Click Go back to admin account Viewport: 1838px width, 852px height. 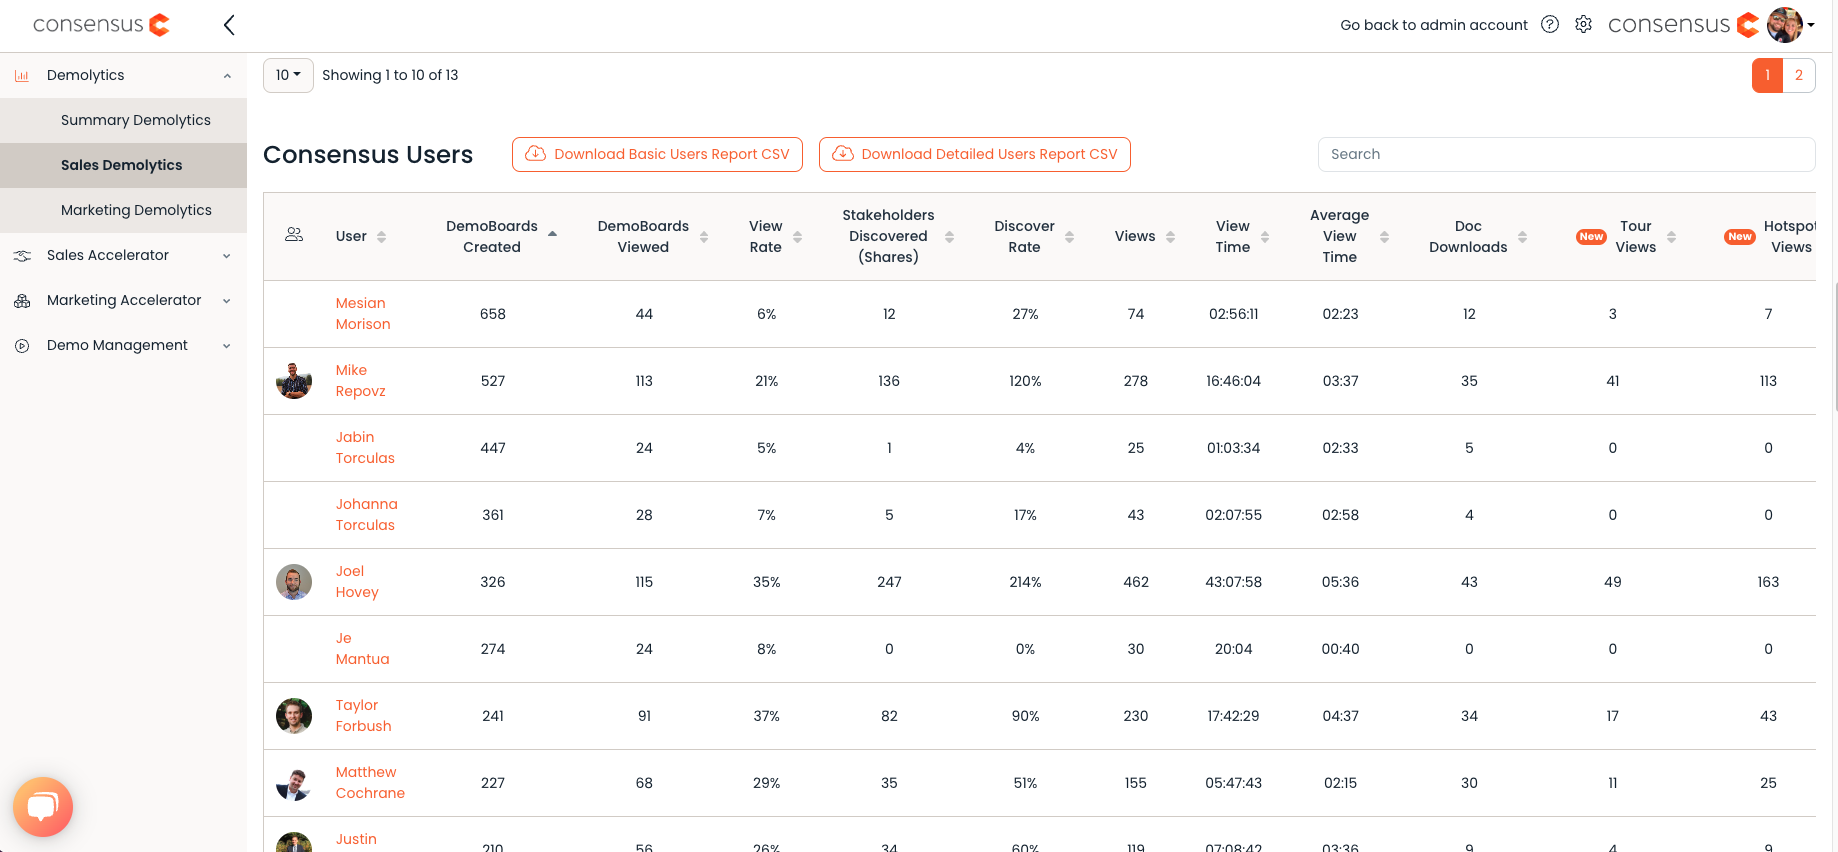pyautogui.click(x=1434, y=25)
